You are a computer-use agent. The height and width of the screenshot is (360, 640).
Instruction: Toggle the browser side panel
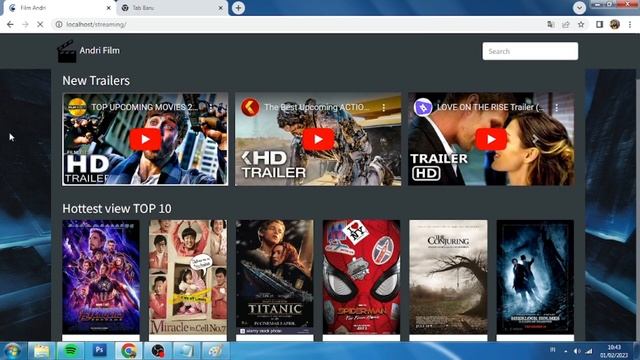599,24
